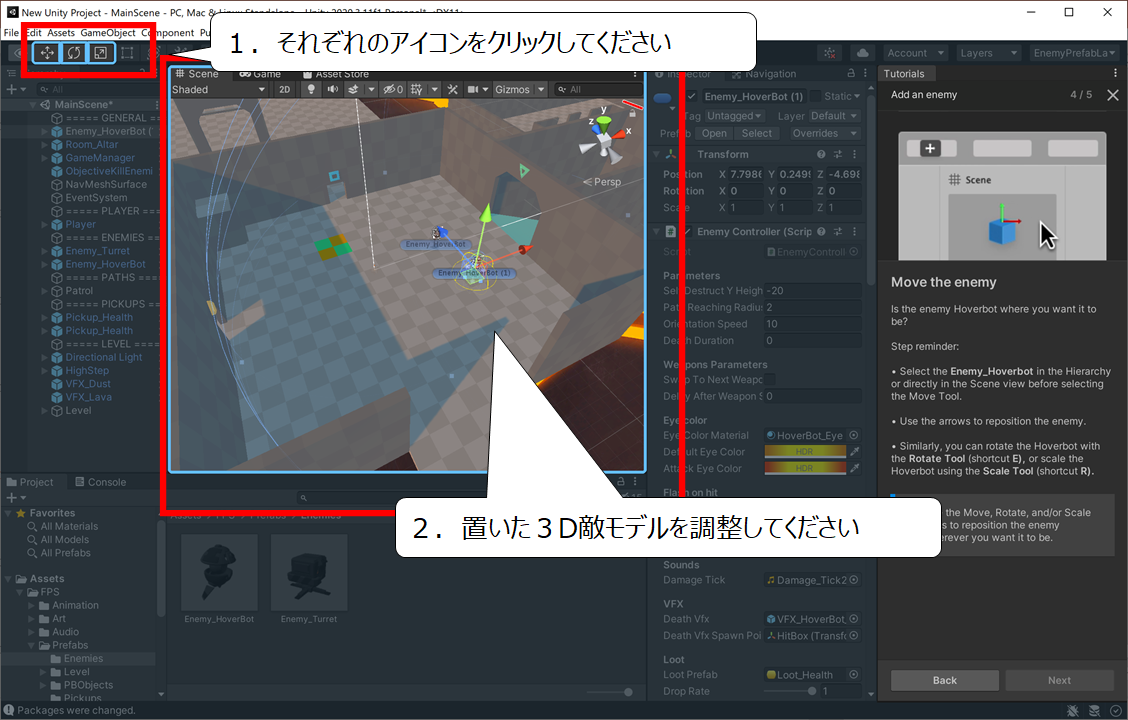Open the Default layer dropdown
This screenshot has width=1128, height=720.
(834, 116)
